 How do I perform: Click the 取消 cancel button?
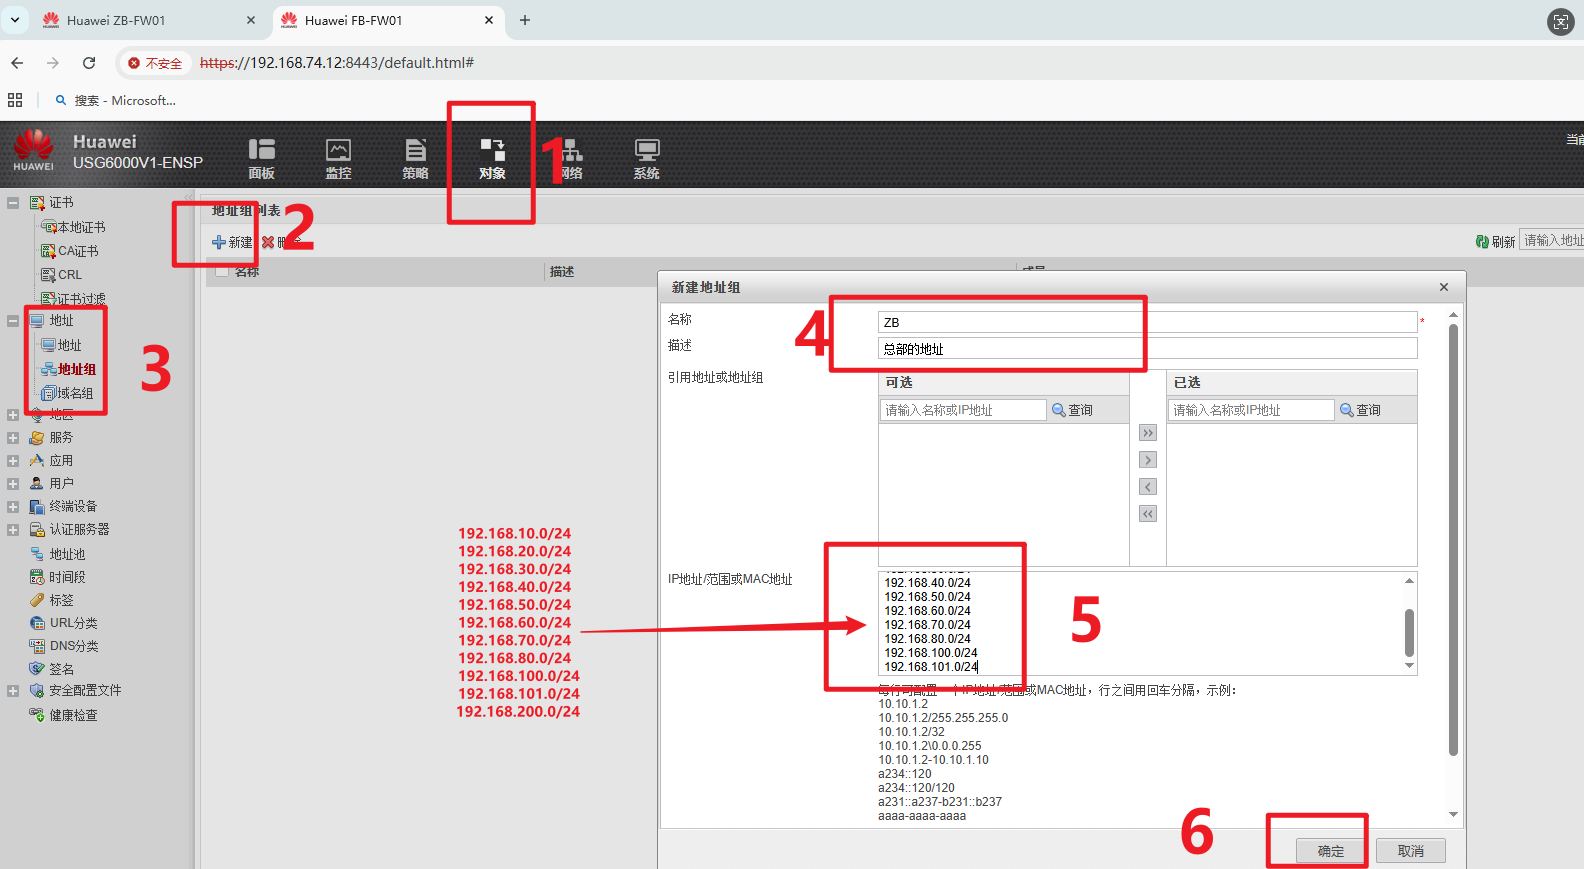[x=1410, y=851]
